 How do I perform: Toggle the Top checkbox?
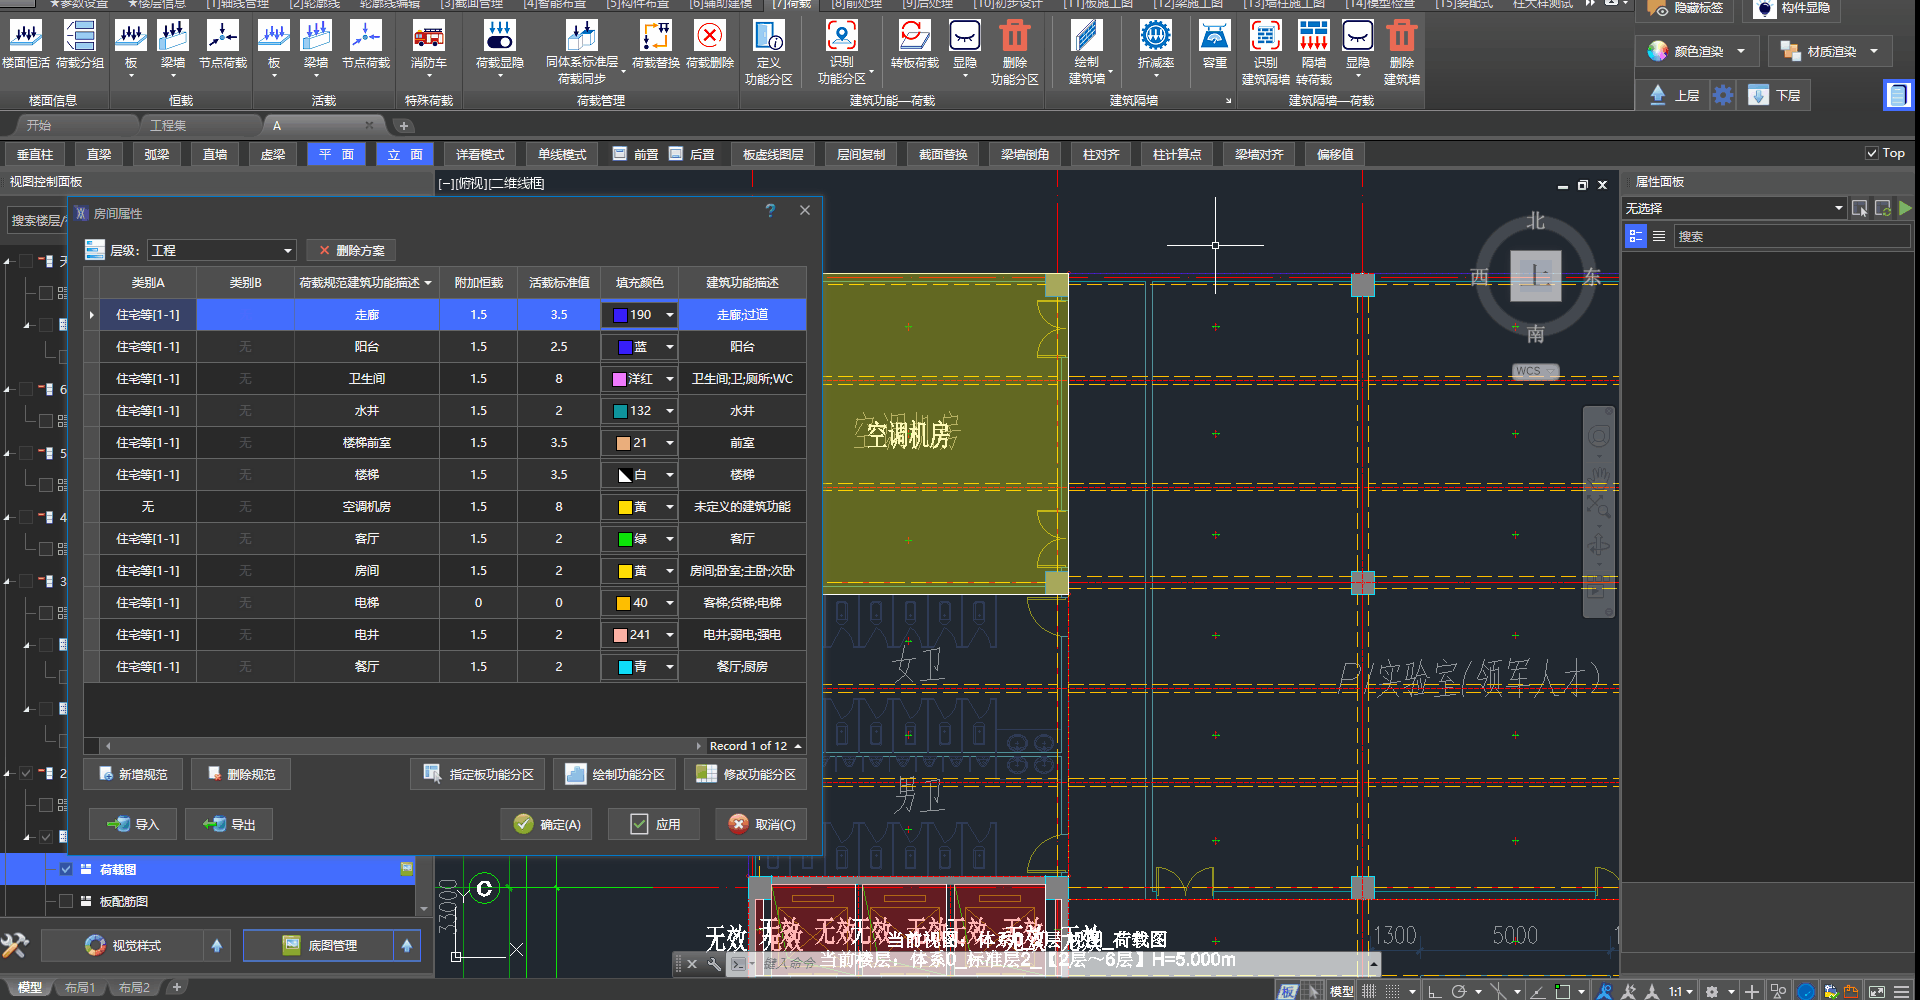point(1872,153)
